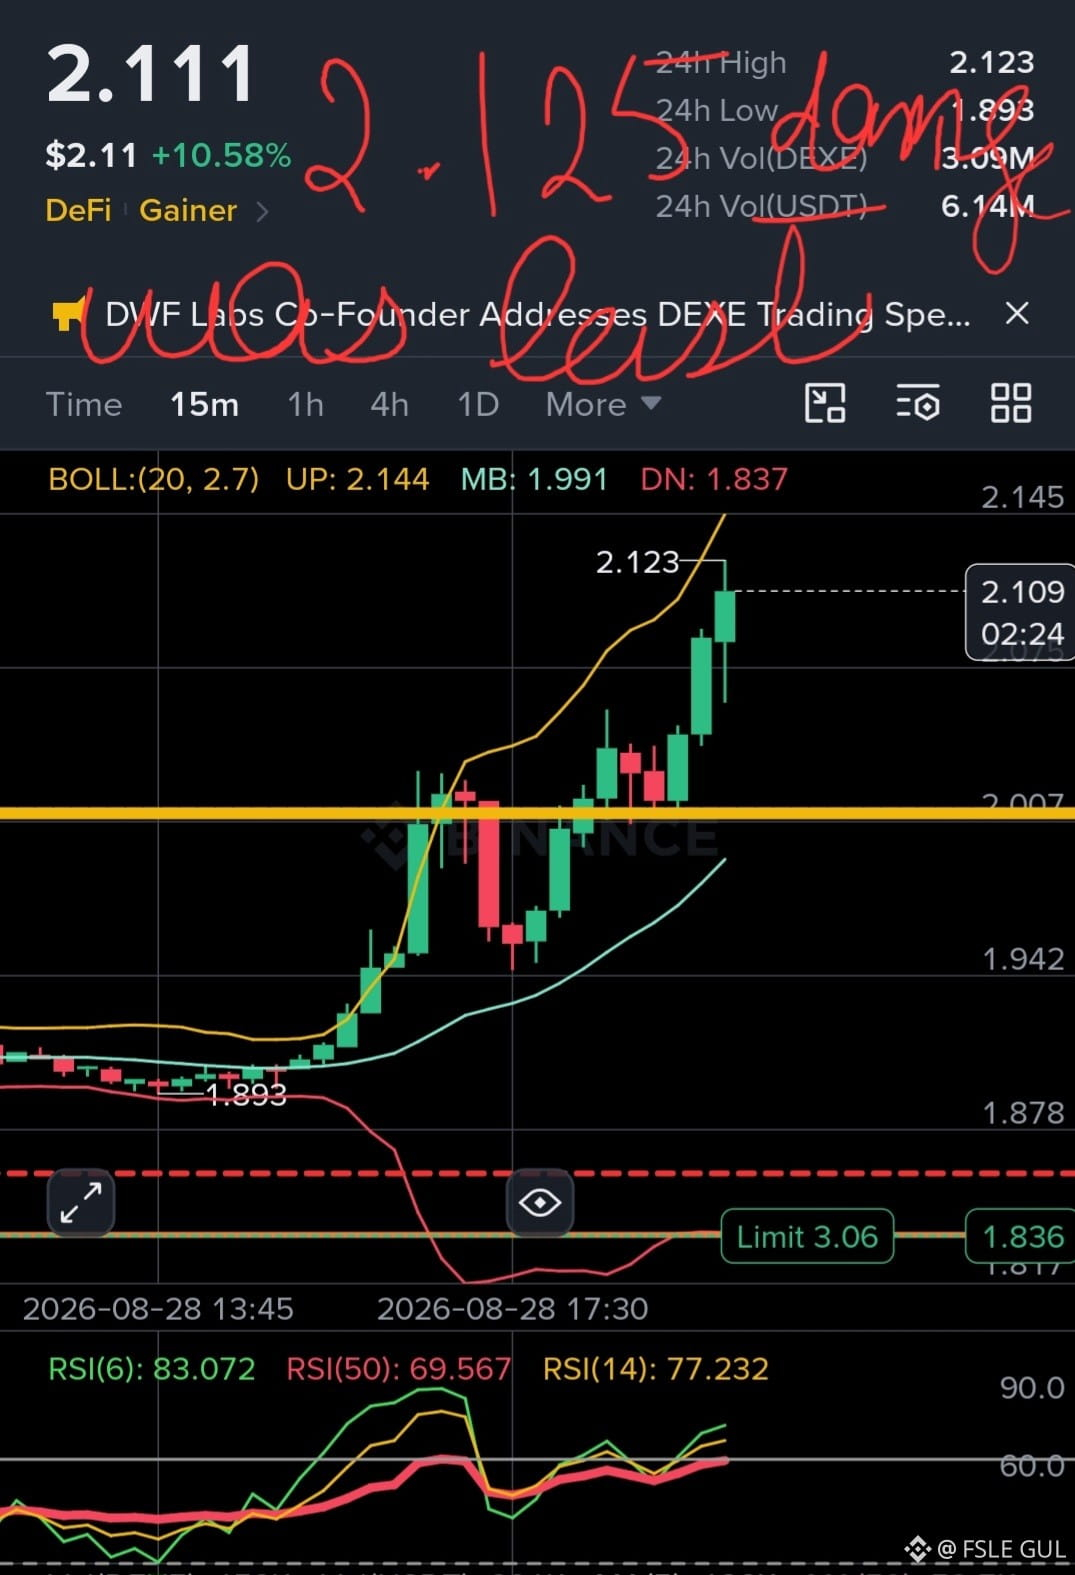Tap the BOLL MB: 1.991 value

(x=534, y=479)
